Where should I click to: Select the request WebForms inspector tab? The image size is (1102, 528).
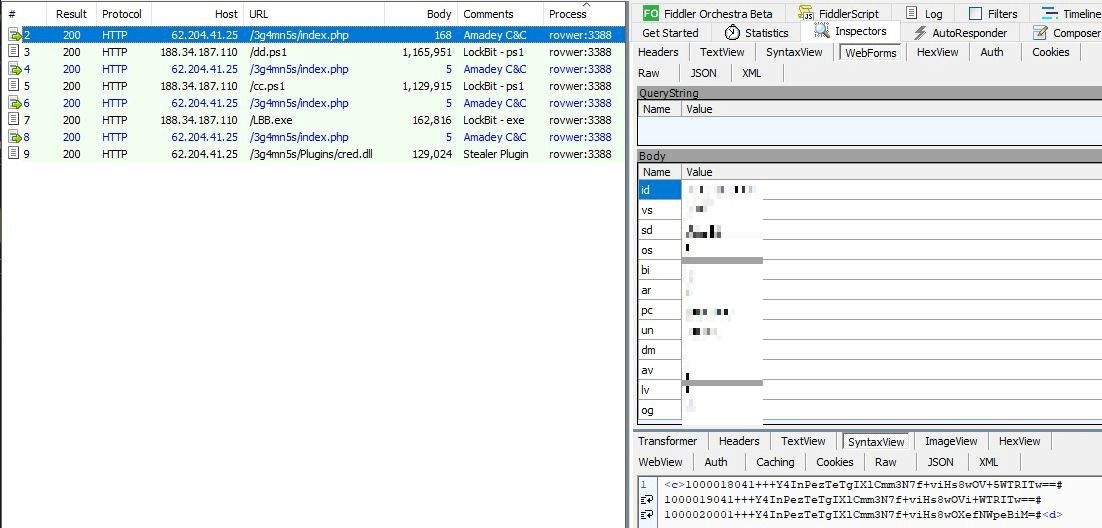[x=871, y=53]
